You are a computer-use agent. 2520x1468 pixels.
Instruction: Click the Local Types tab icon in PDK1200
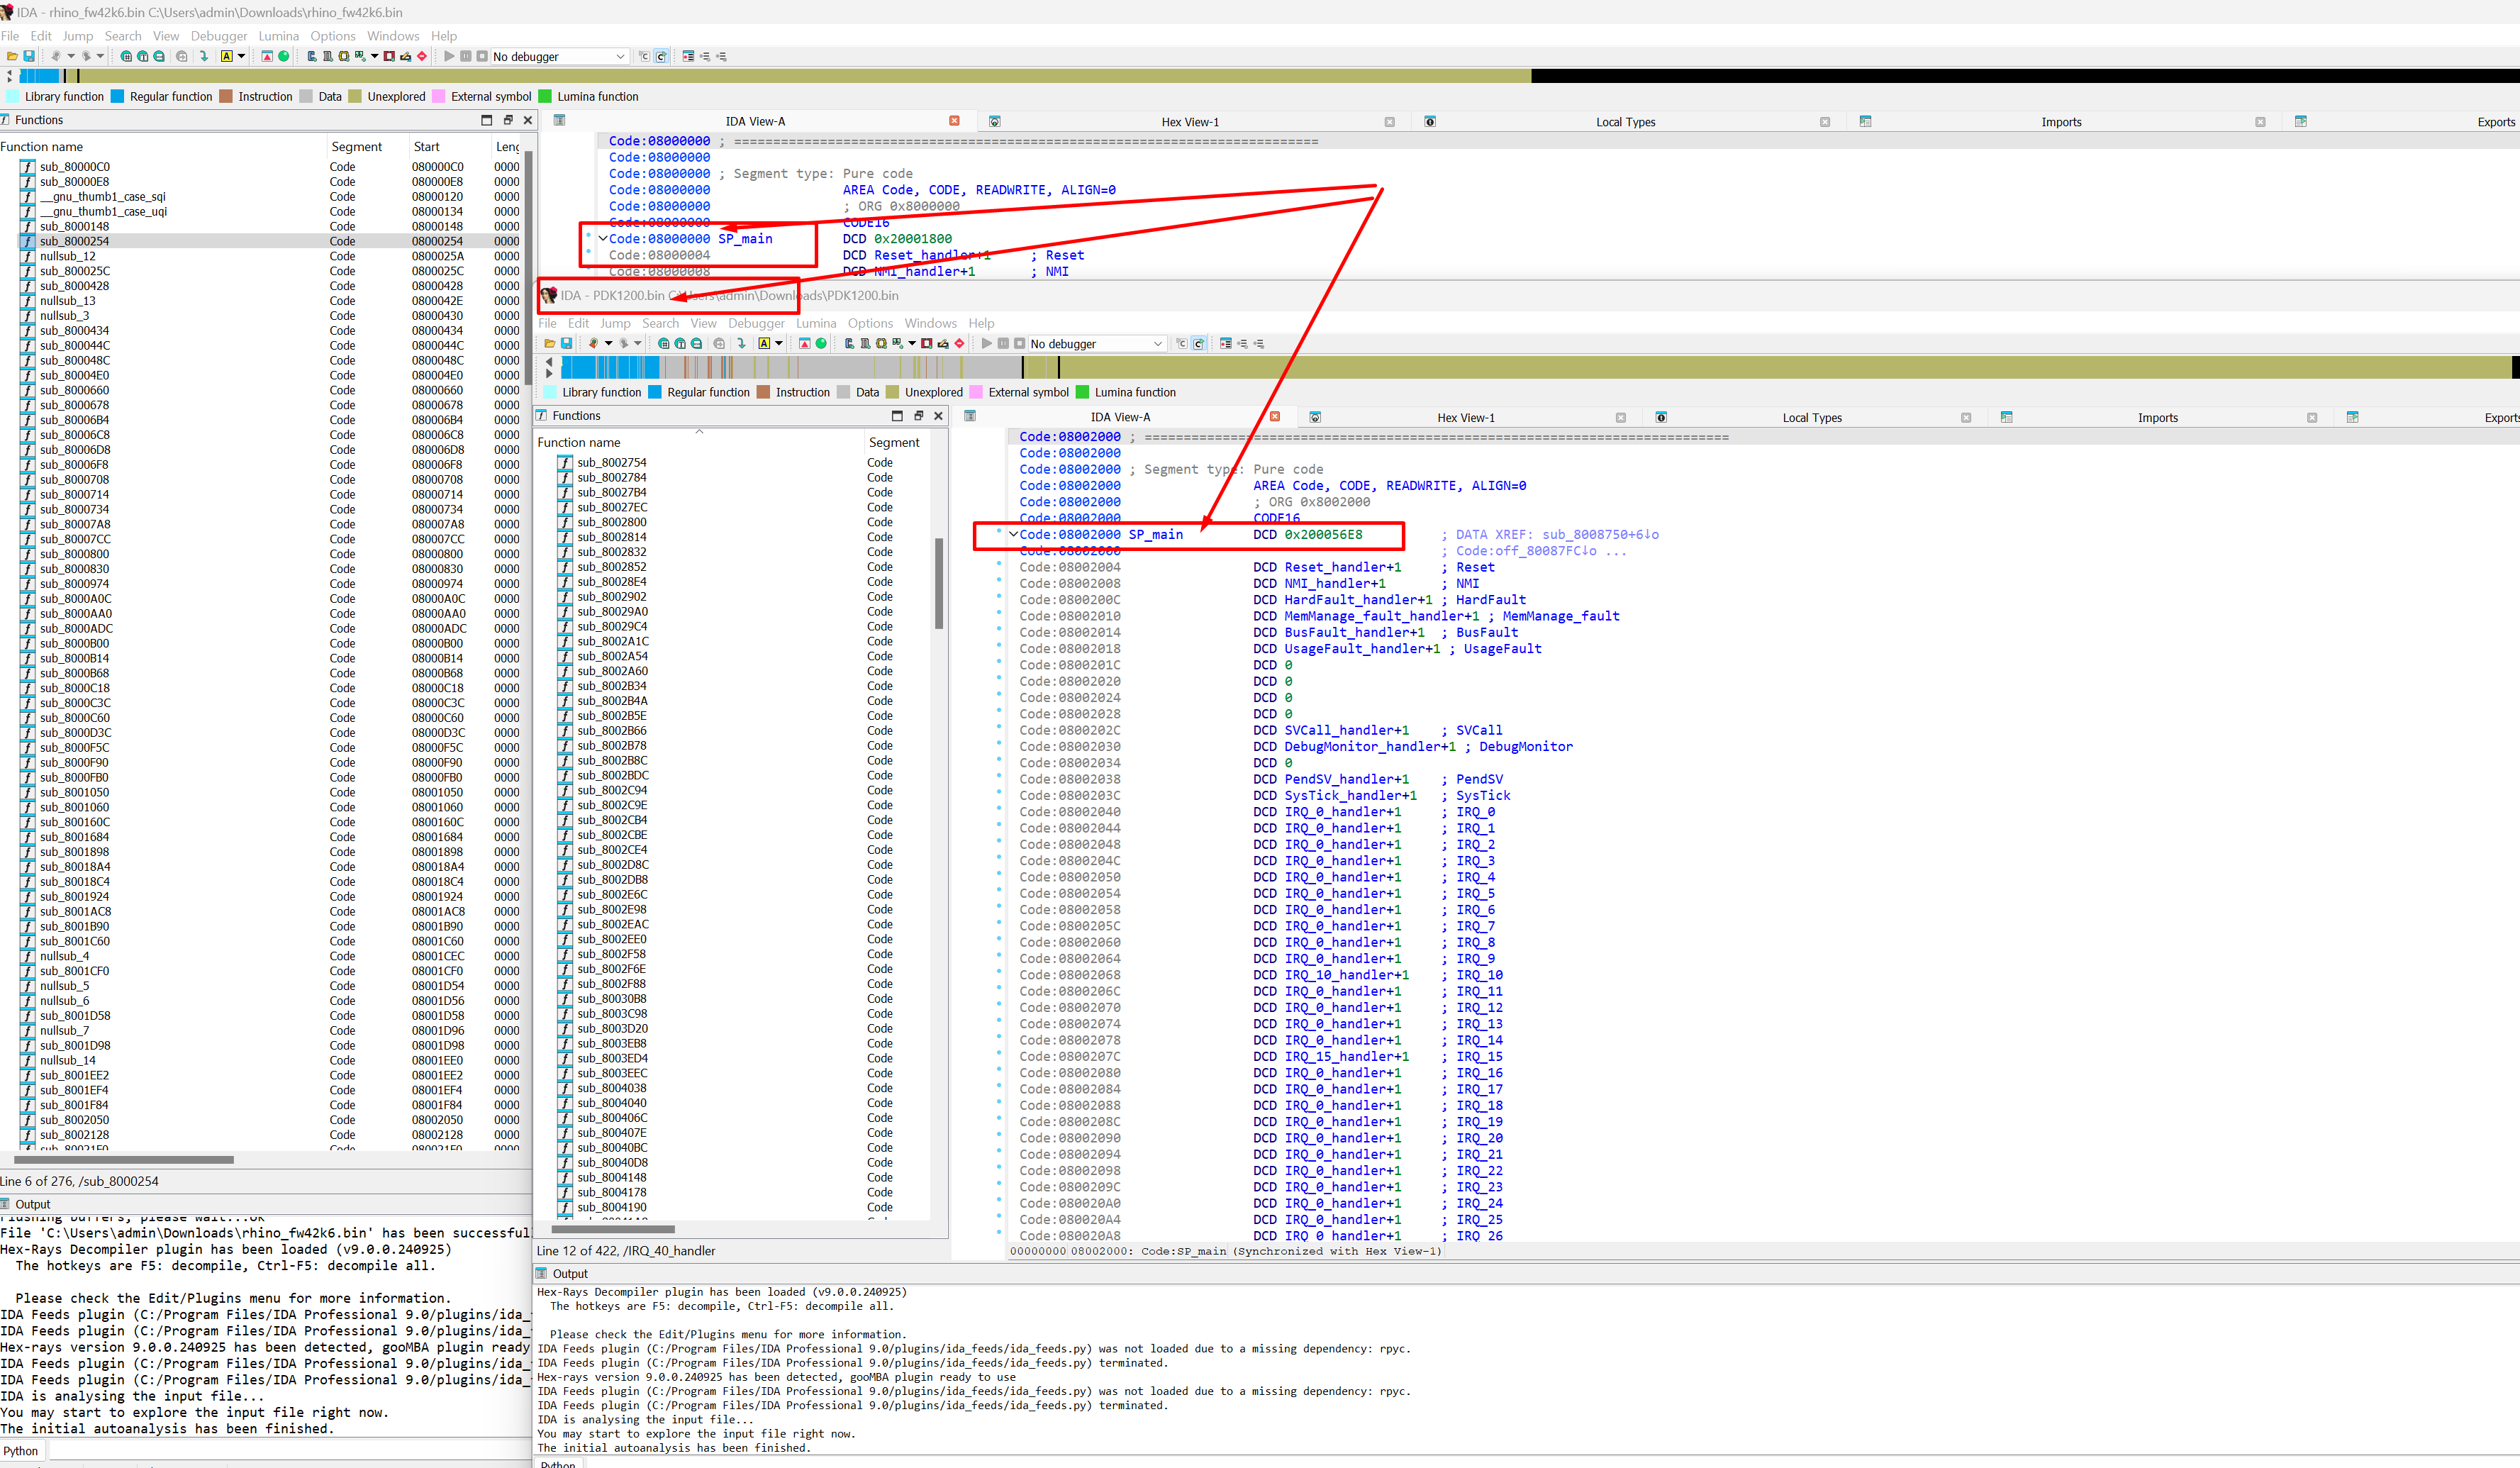(x=1661, y=417)
